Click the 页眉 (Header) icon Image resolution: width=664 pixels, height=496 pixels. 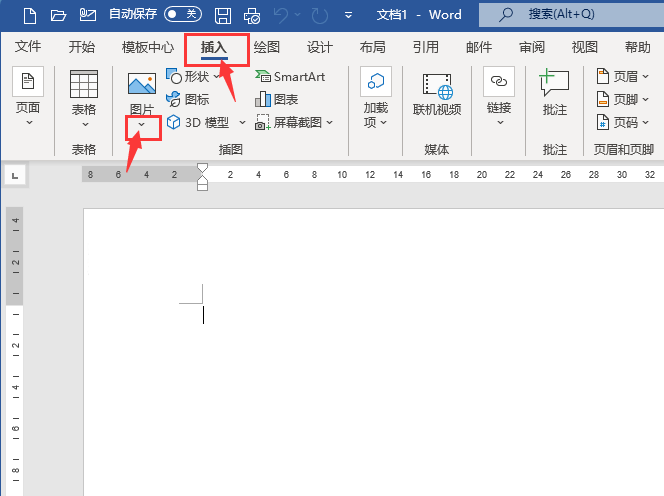(603, 76)
